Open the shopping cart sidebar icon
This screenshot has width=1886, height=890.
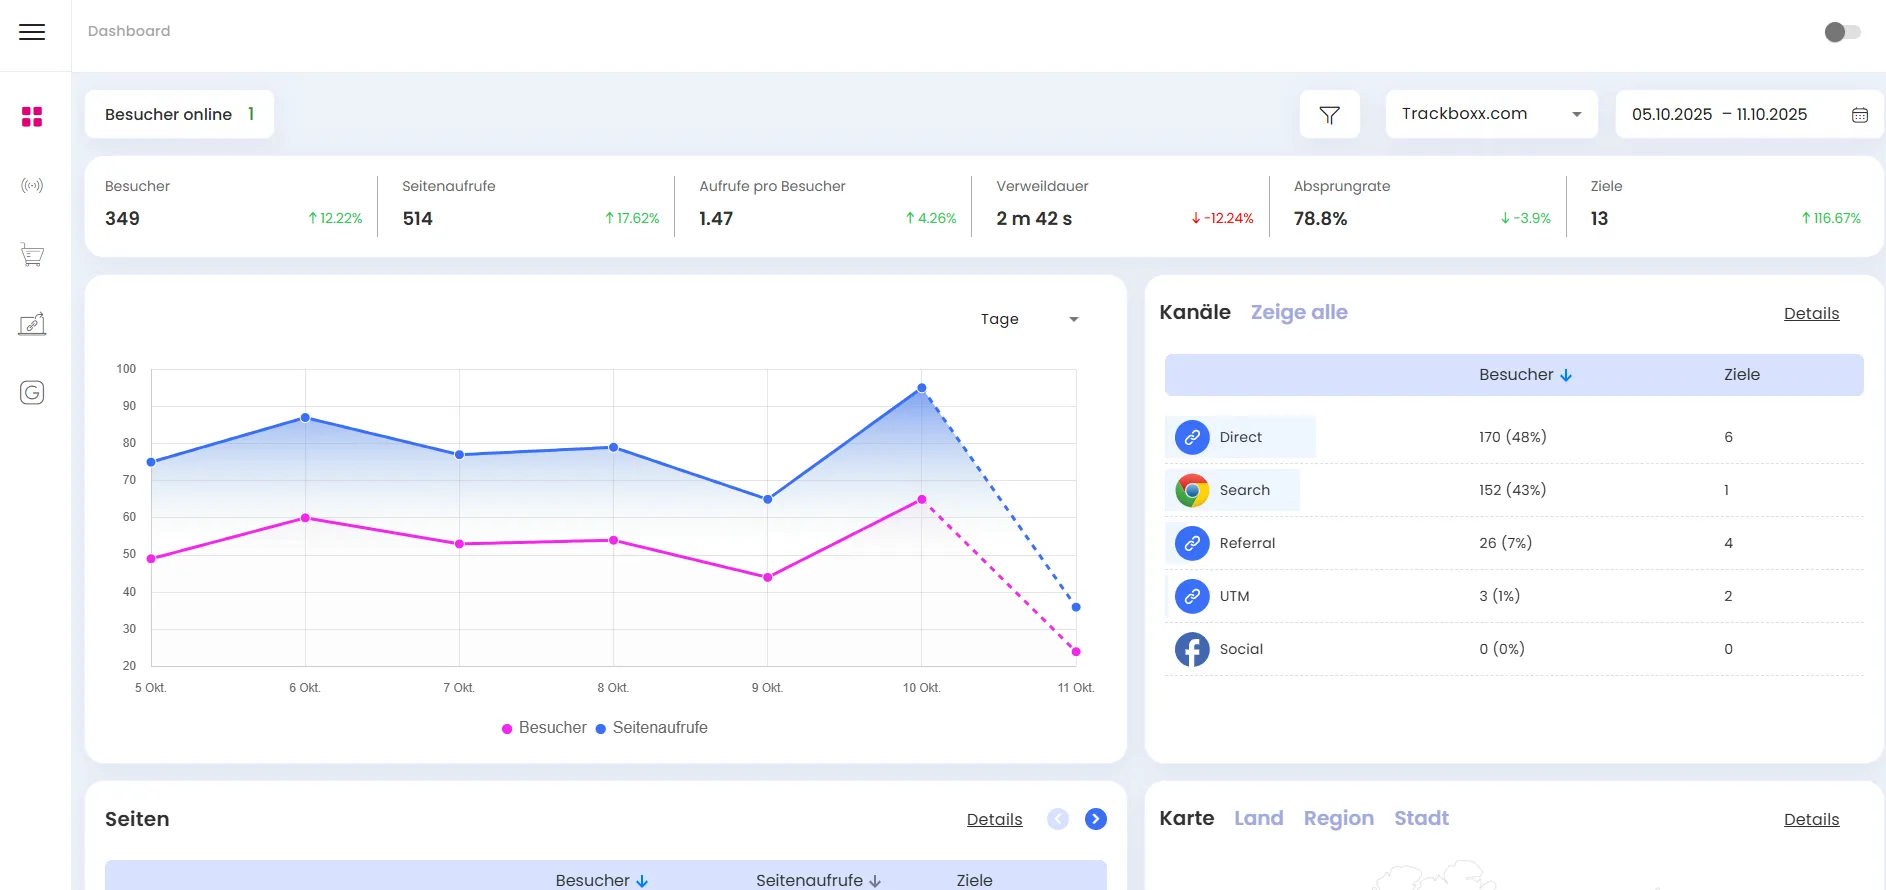pos(32,255)
